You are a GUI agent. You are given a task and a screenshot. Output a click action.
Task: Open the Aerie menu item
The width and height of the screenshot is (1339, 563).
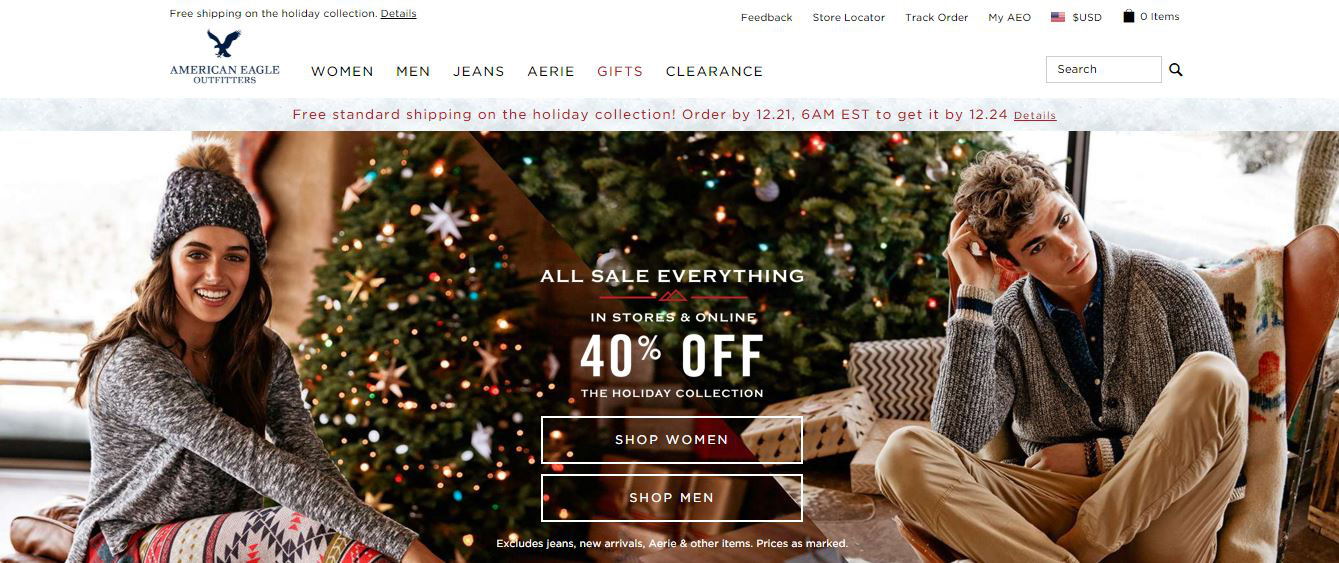pos(551,71)
